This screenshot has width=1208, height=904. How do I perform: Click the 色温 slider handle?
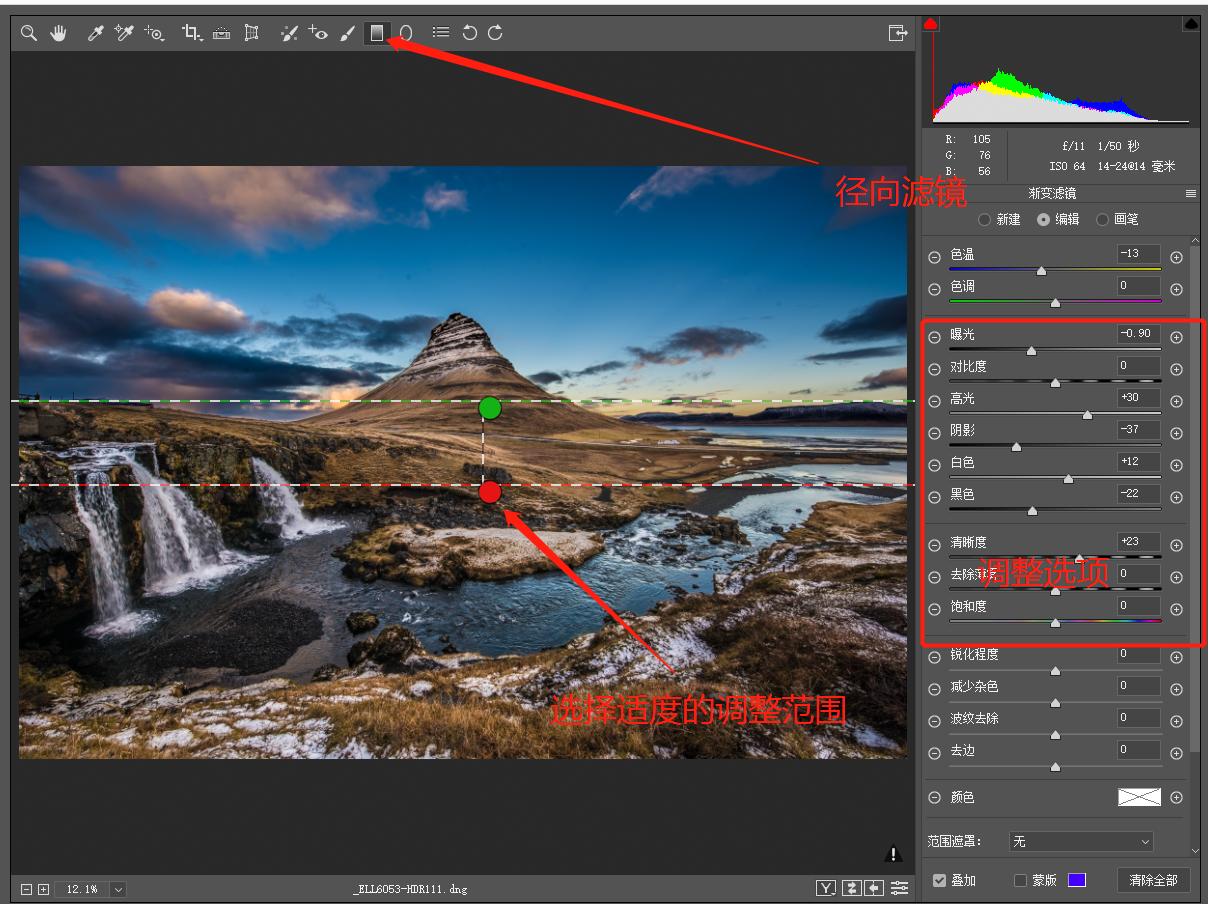[1041, 271]
